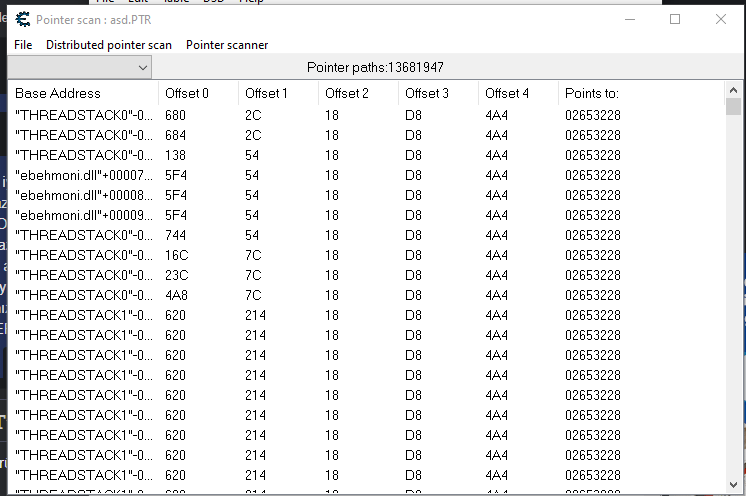The image size is (746, 496).
Task: Sort by Offset 2 column header
Action: 358,93
